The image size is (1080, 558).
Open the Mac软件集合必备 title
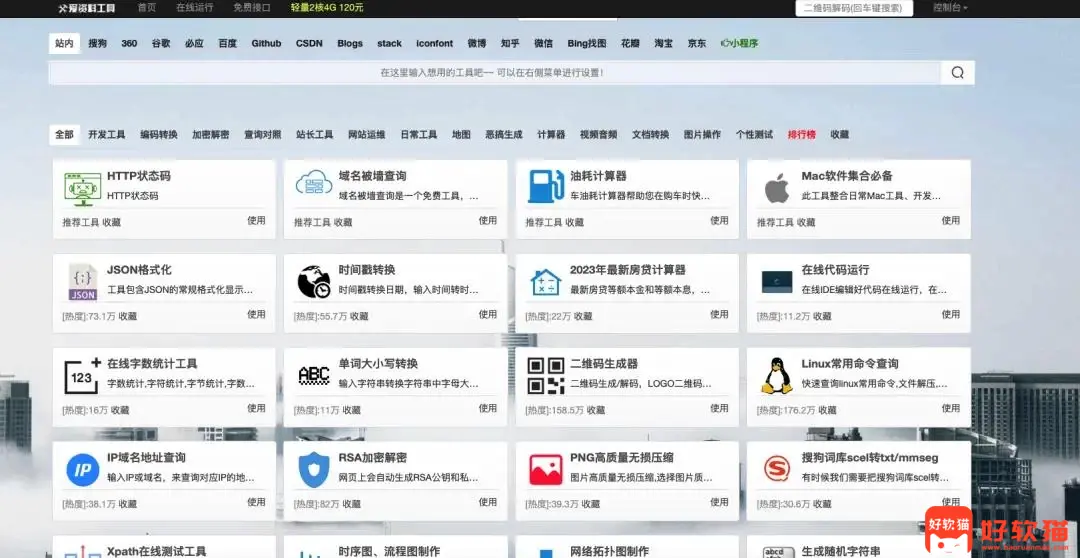coord(847,176)
